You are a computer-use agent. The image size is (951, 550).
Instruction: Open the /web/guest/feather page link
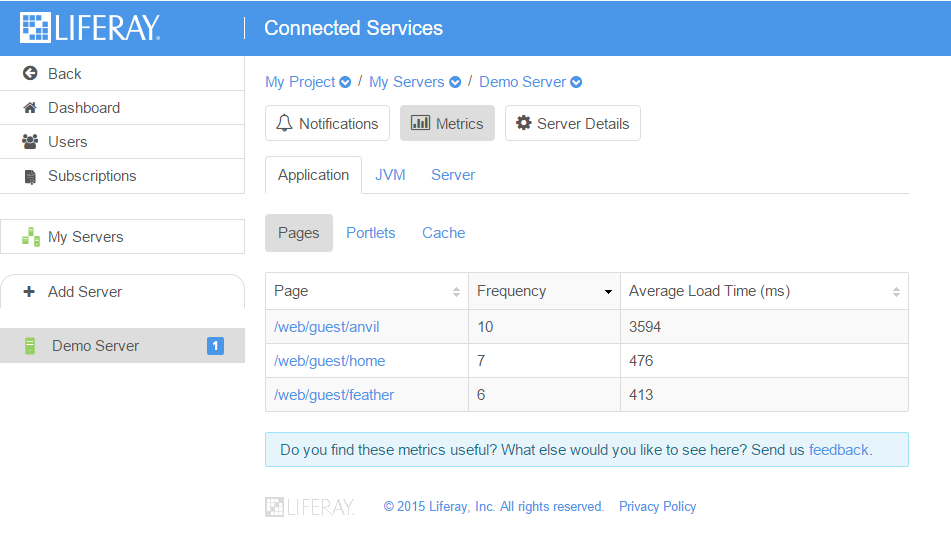tap(334, 395)
